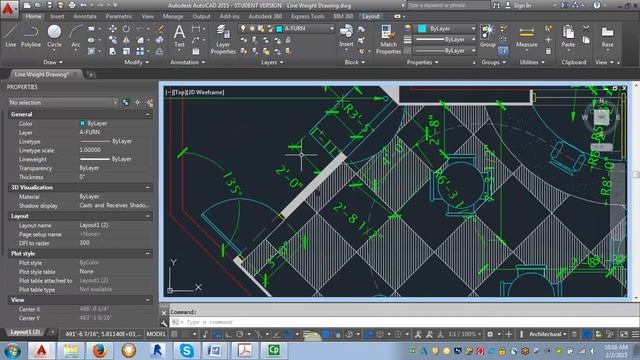Toggle ortho mode in the status bar
Viewport: 640px width, 360px height.
coord(228,334)
